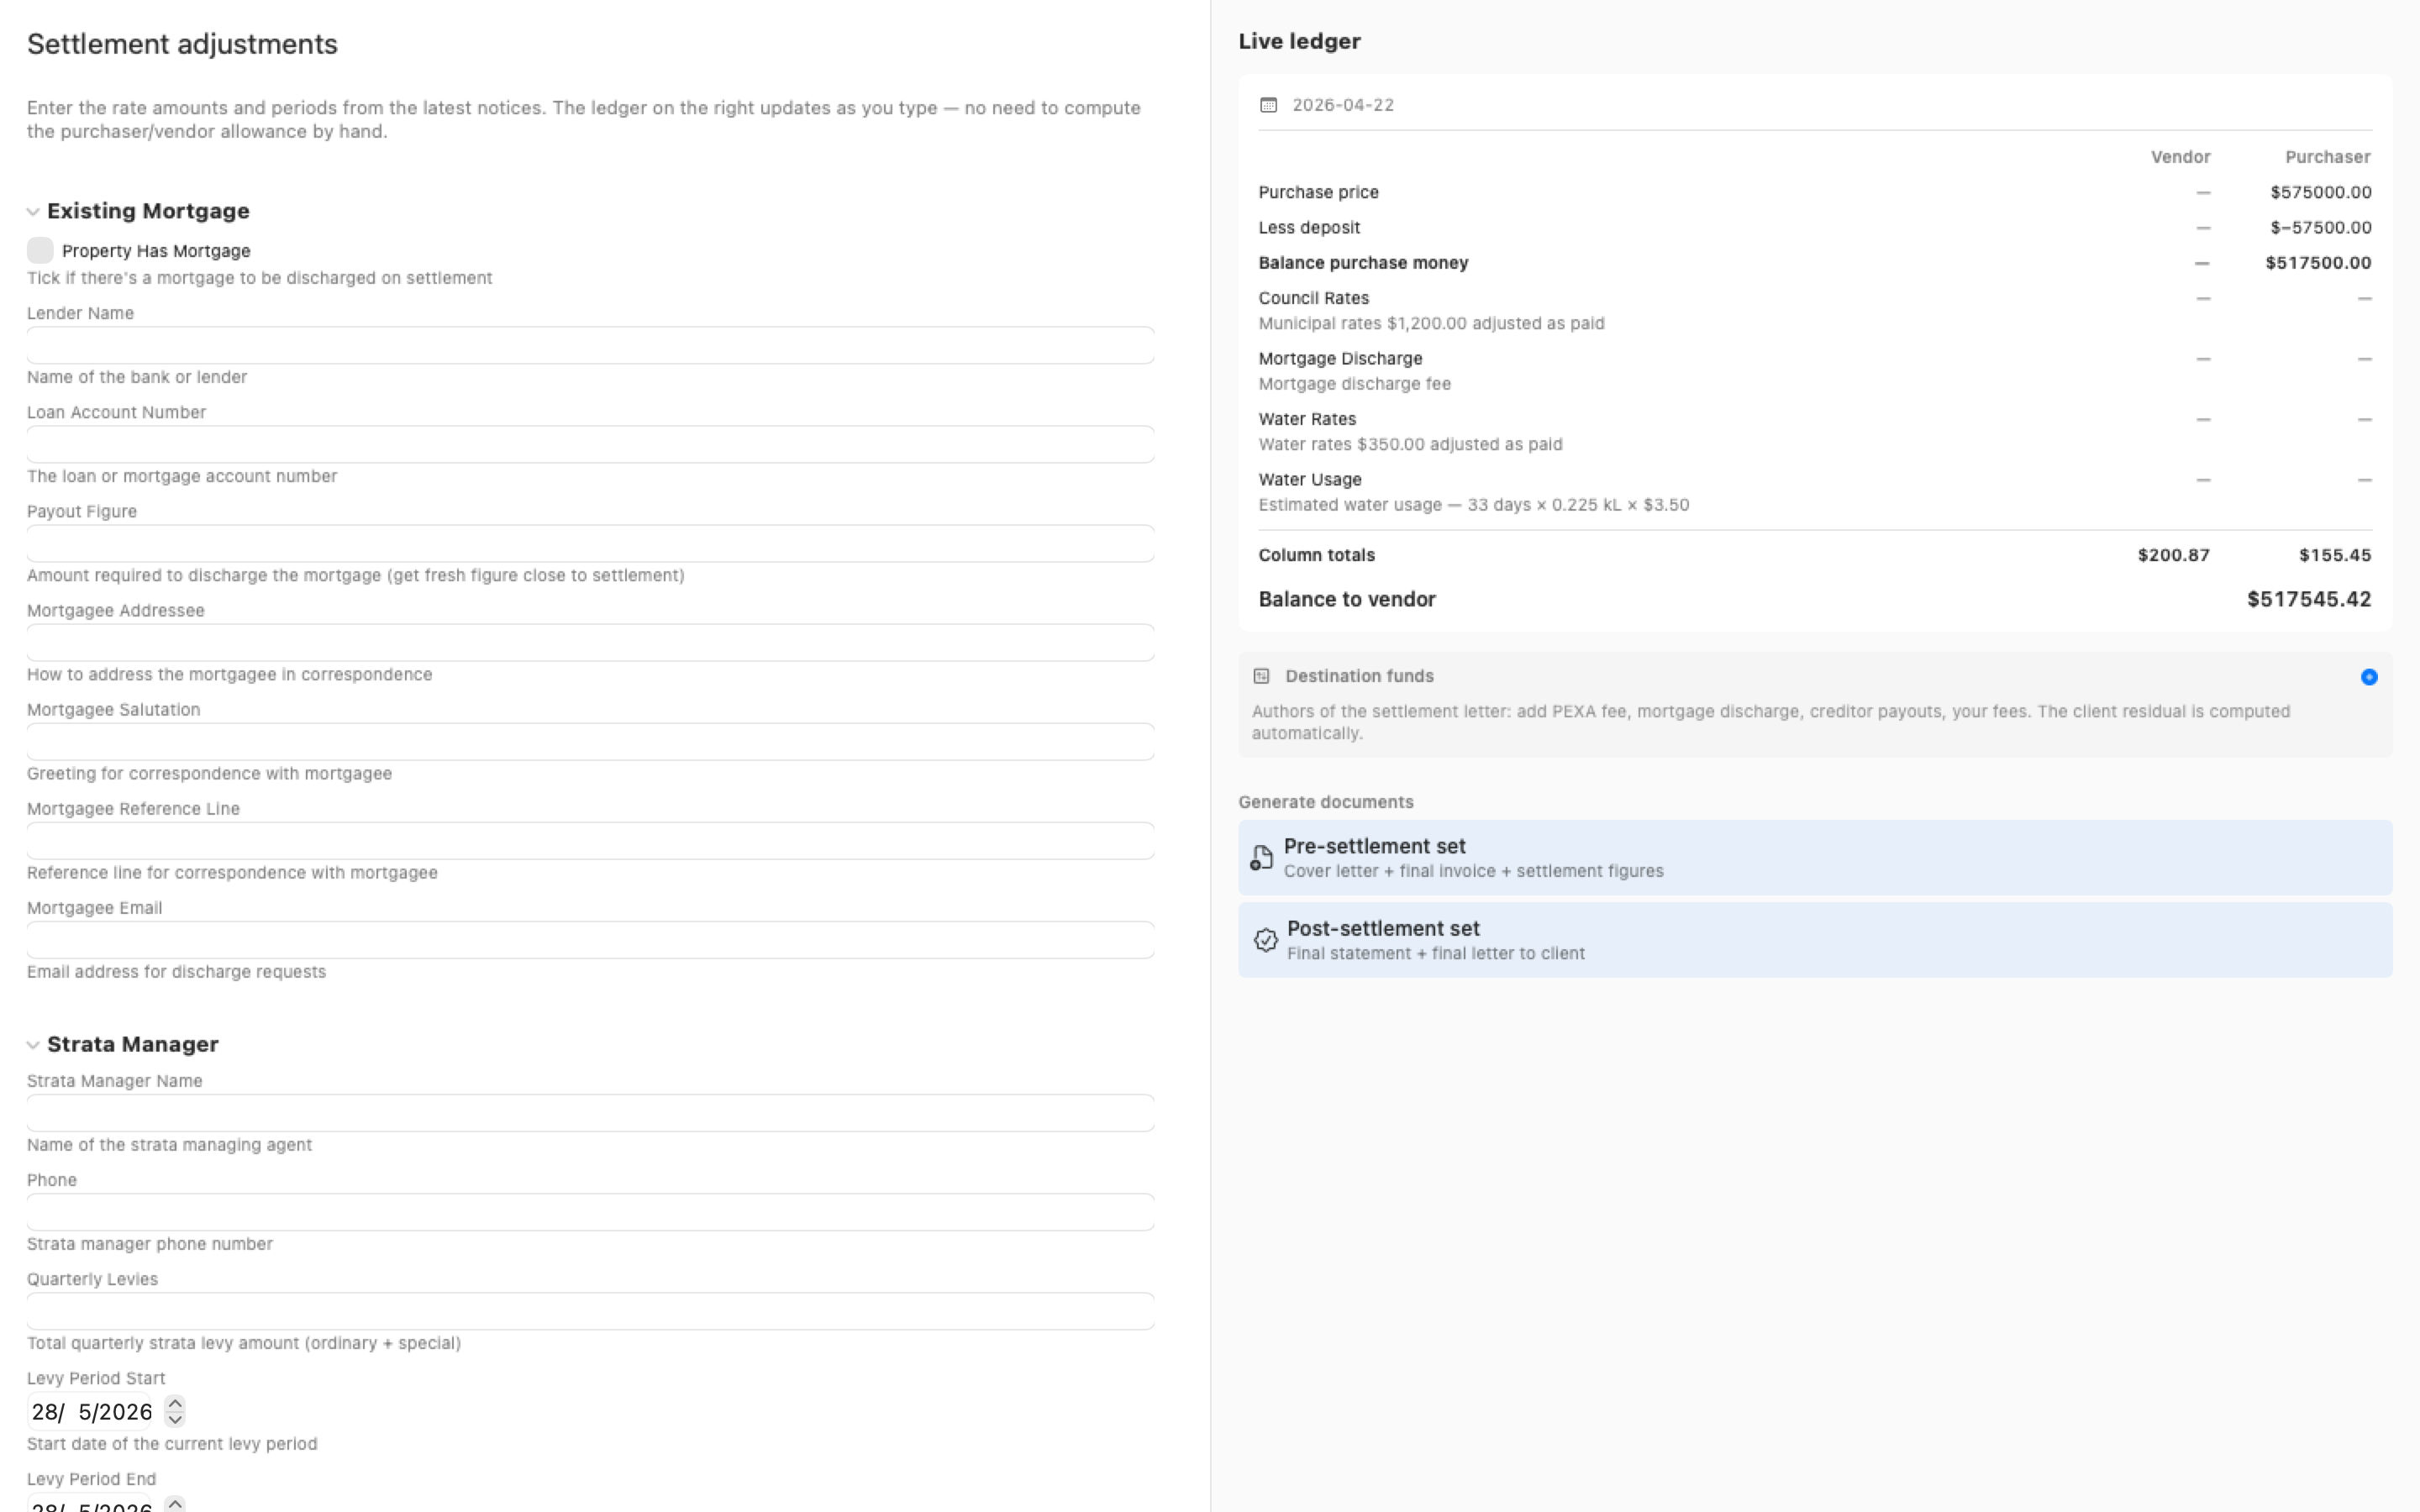Click the Vendor column total $200.87

2173,555
